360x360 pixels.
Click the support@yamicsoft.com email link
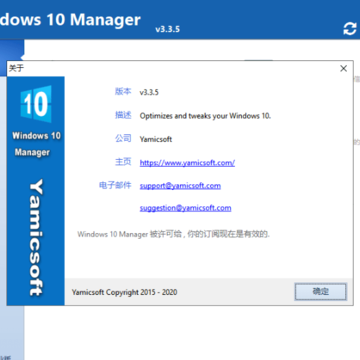(180, 185)
